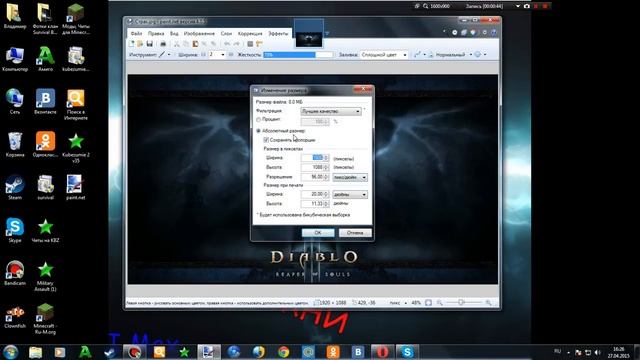640x360 pixels.
Task: Click the minus icon beside brush width
Action: 203,55
